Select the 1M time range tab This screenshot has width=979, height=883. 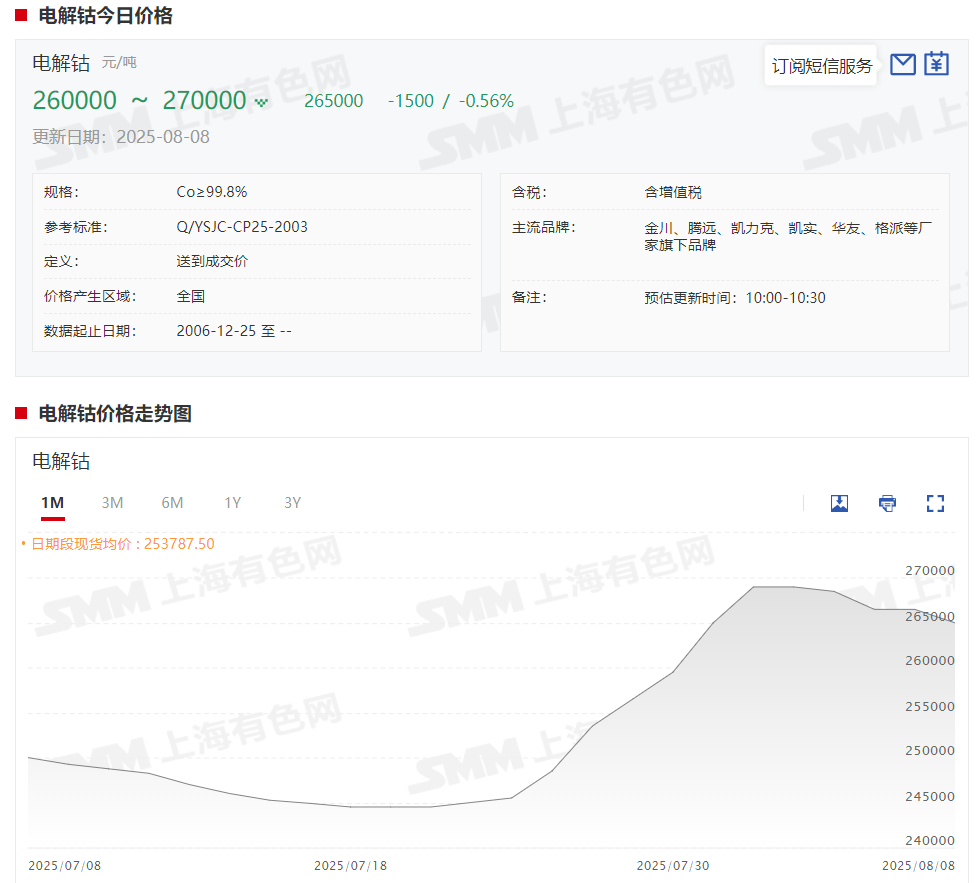pyautogui.click(x=53, y=503)
